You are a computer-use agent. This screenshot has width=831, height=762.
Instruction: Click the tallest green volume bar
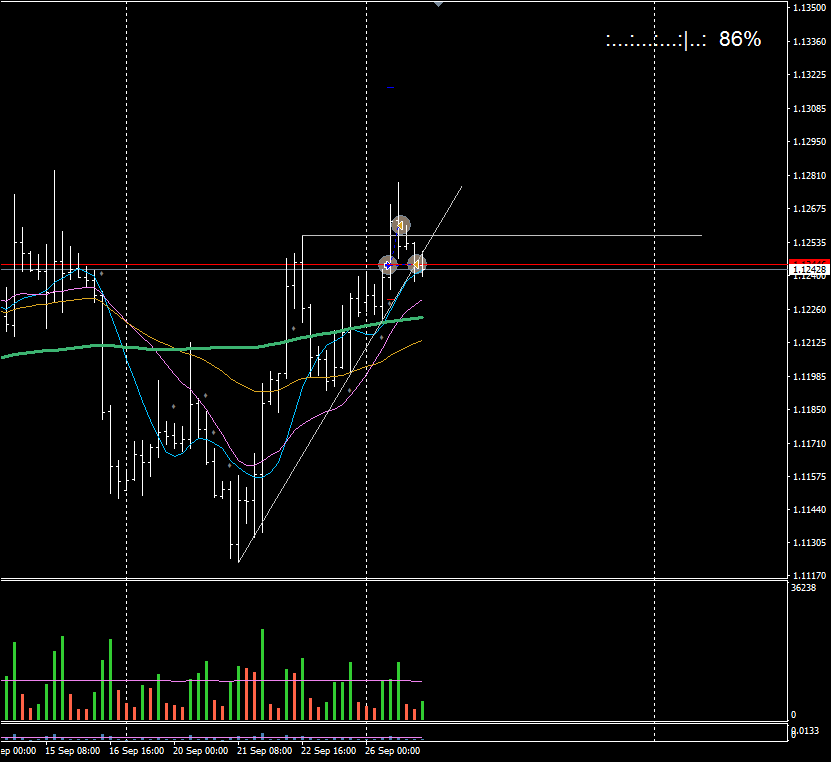tap(262, 675)
